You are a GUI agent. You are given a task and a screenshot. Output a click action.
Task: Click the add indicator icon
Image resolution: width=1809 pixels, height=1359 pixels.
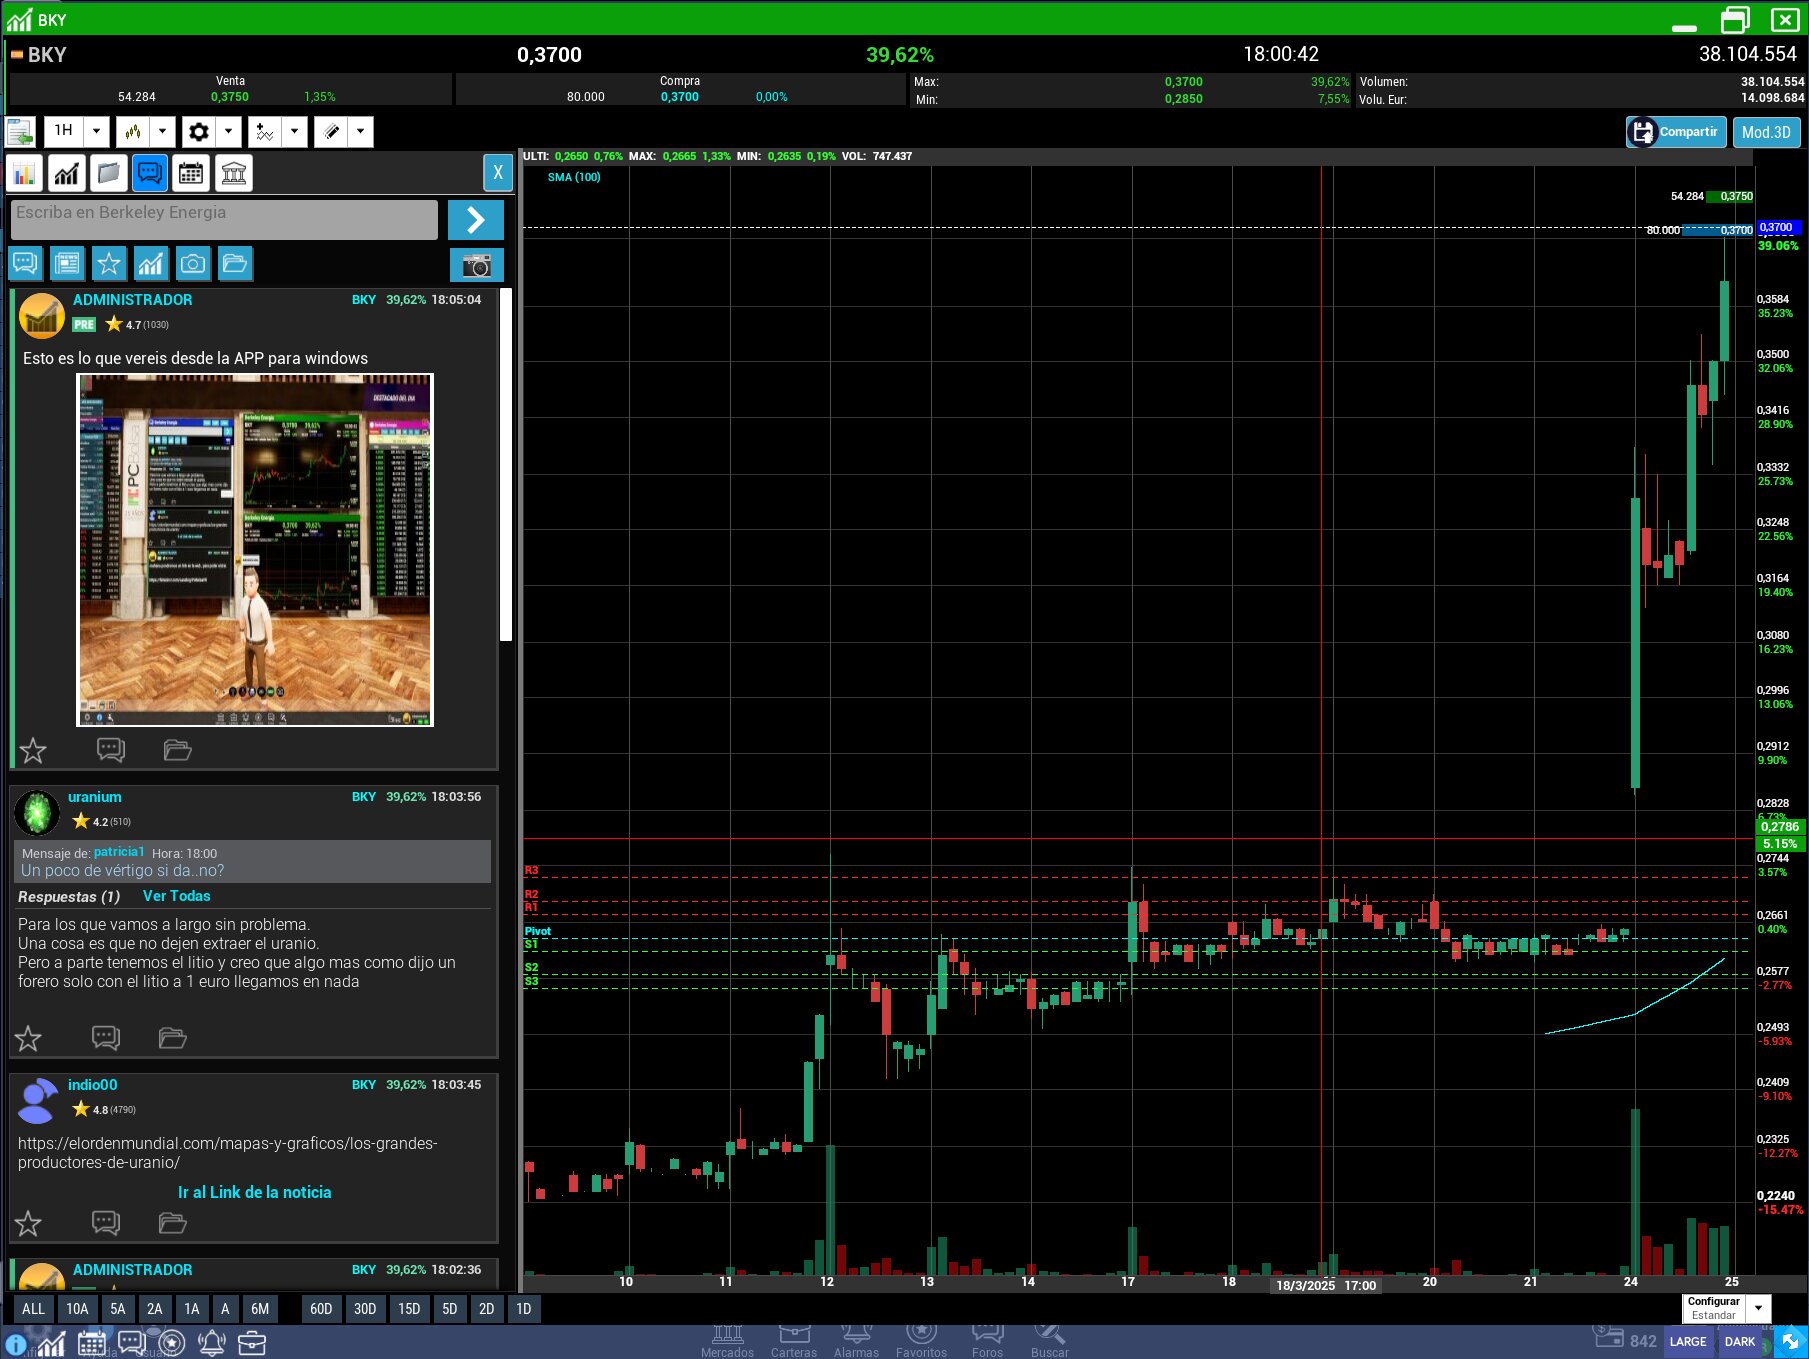pyautogui.click(x=265, y=131)
